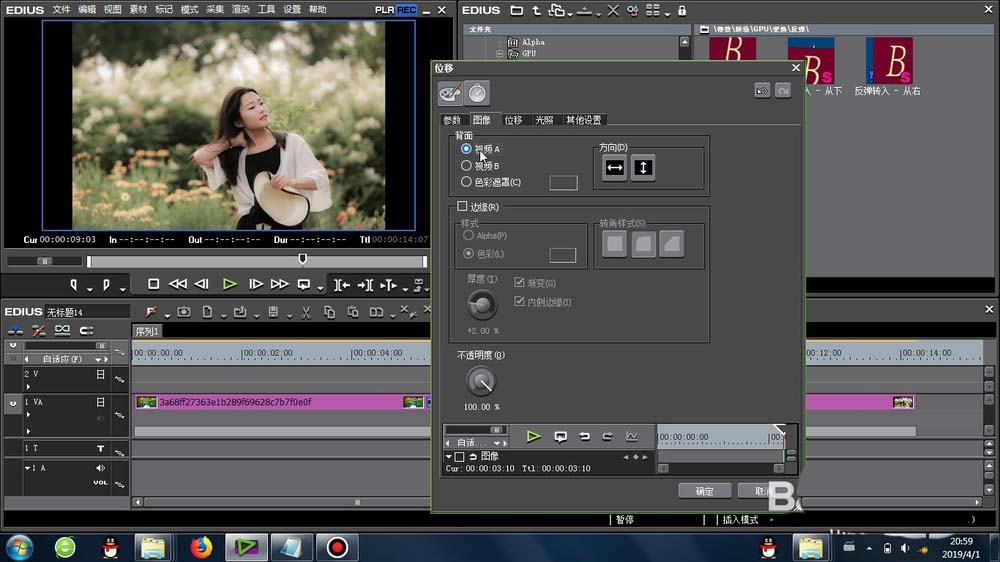Enable the 边缘(R) checkbox
The width and height of the screenshot is (1000, 562).
(x=462, y=206)
